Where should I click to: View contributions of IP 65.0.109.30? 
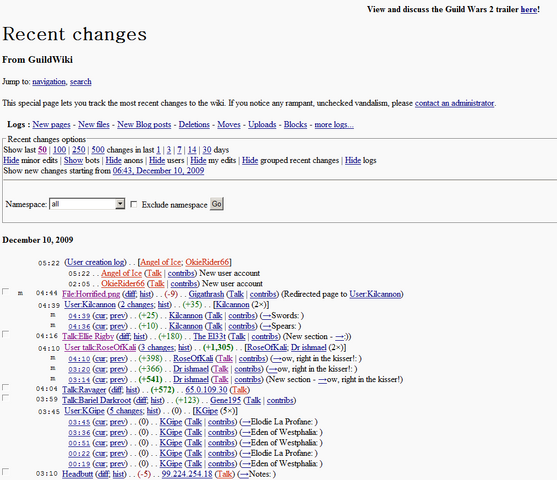click(x=206, y=390)
